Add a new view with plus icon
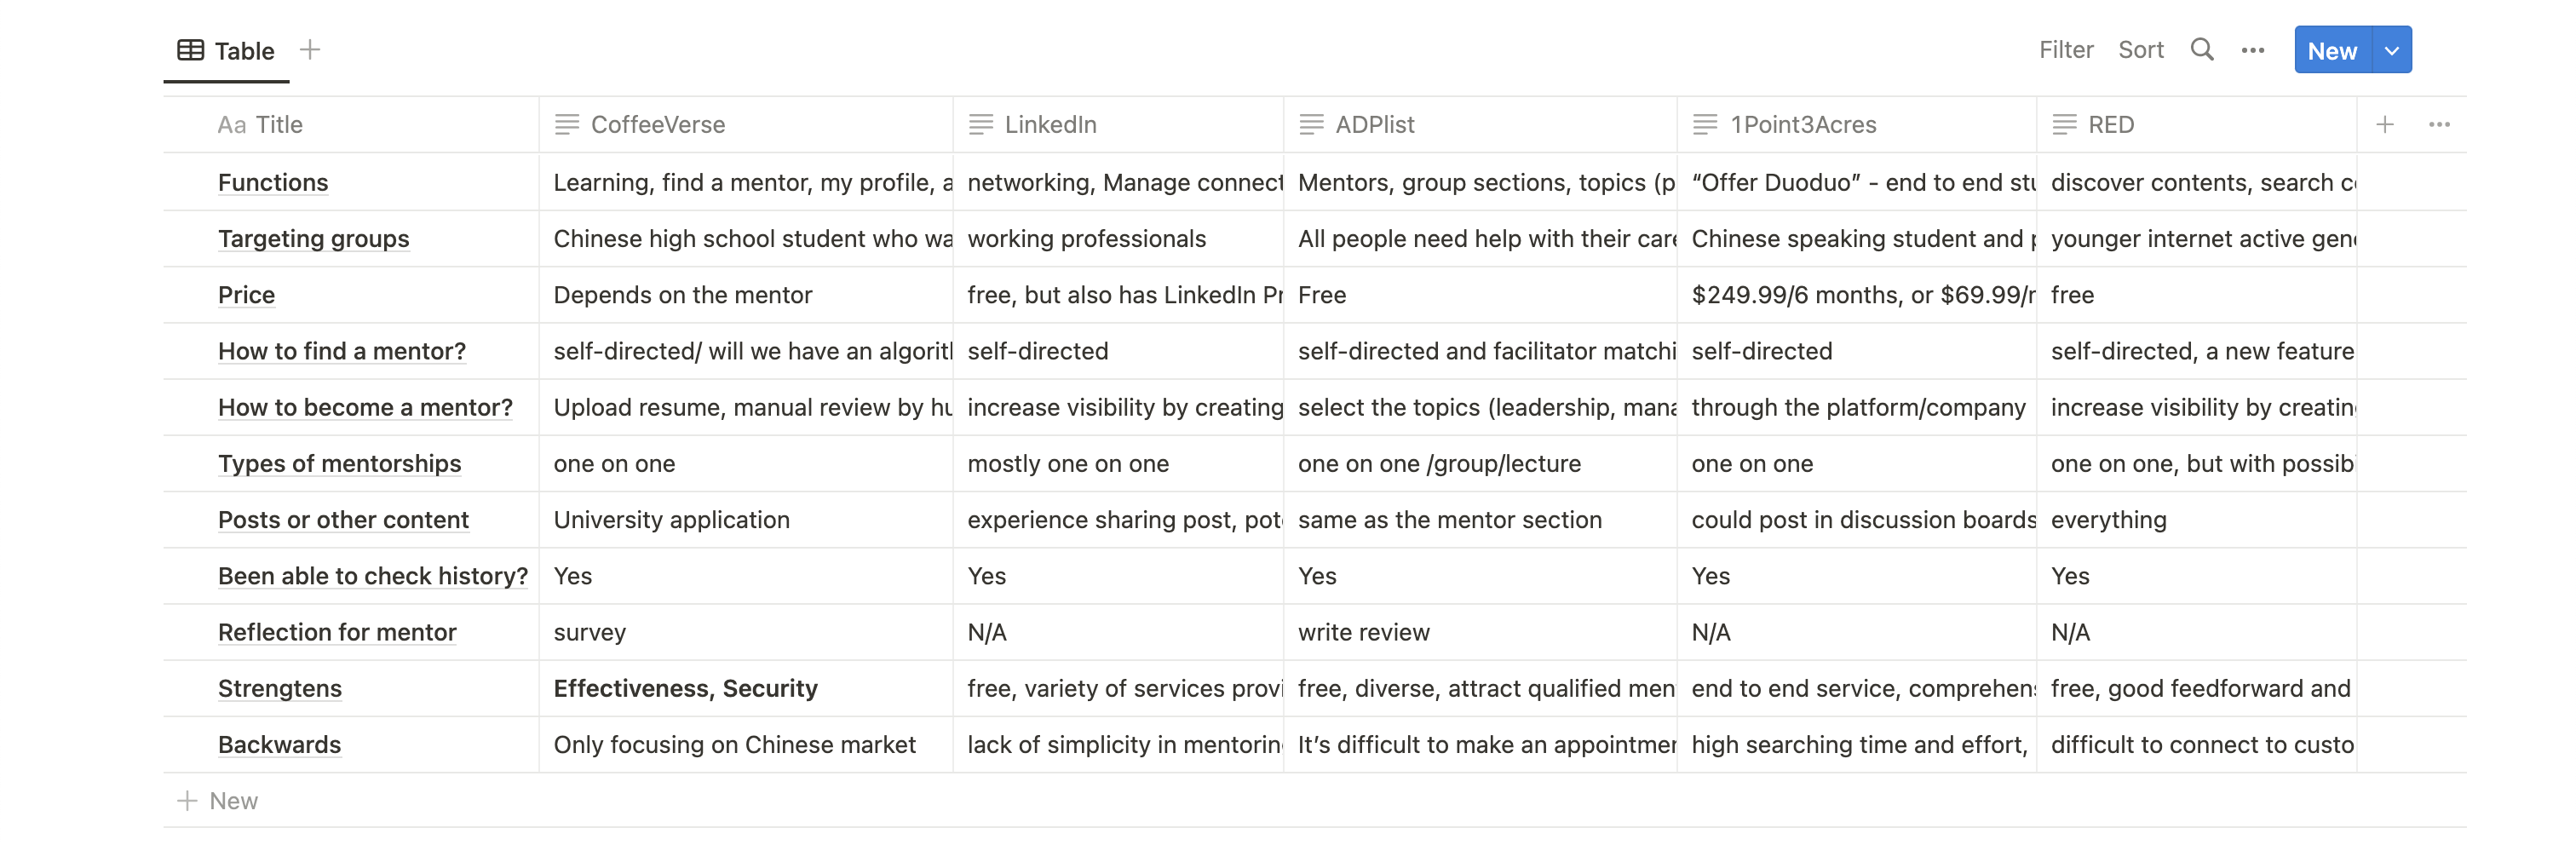This screenshot has width=2576, height=845. coord(310,50)
